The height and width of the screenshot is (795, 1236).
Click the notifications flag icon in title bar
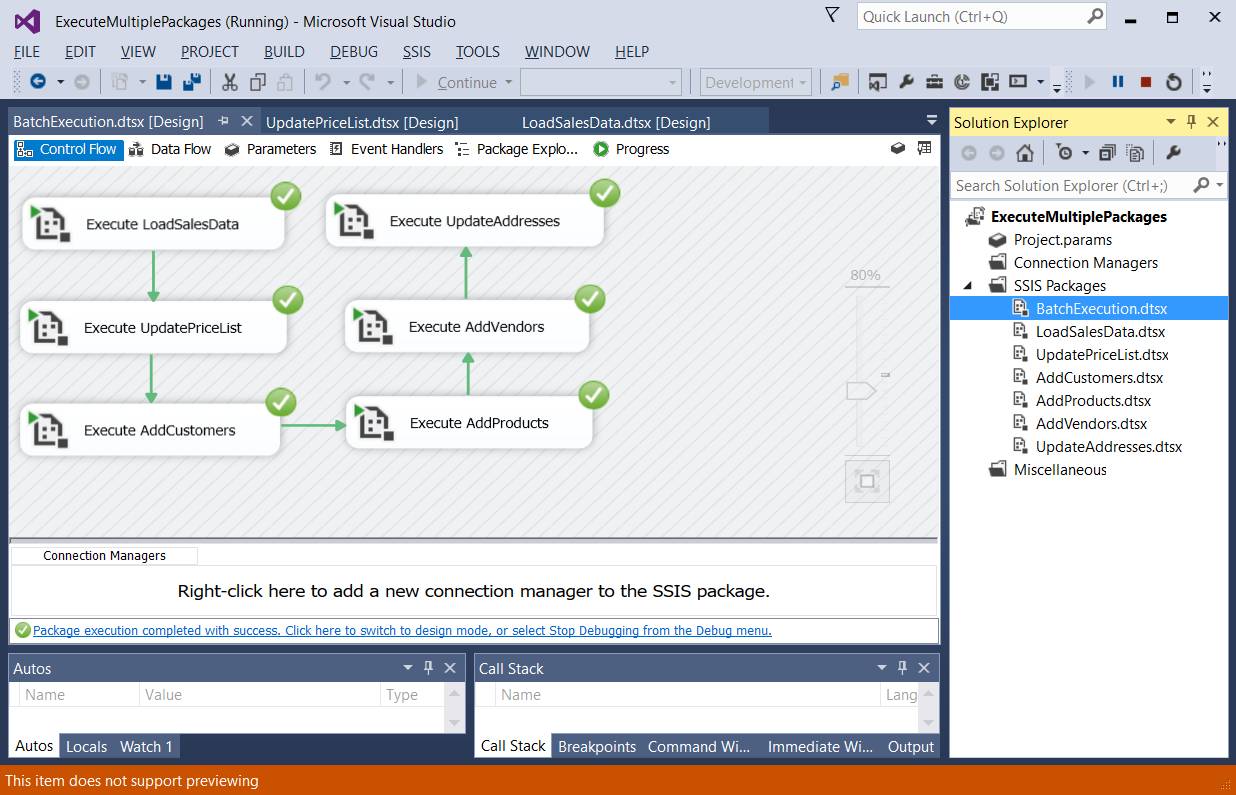(832, 15)
